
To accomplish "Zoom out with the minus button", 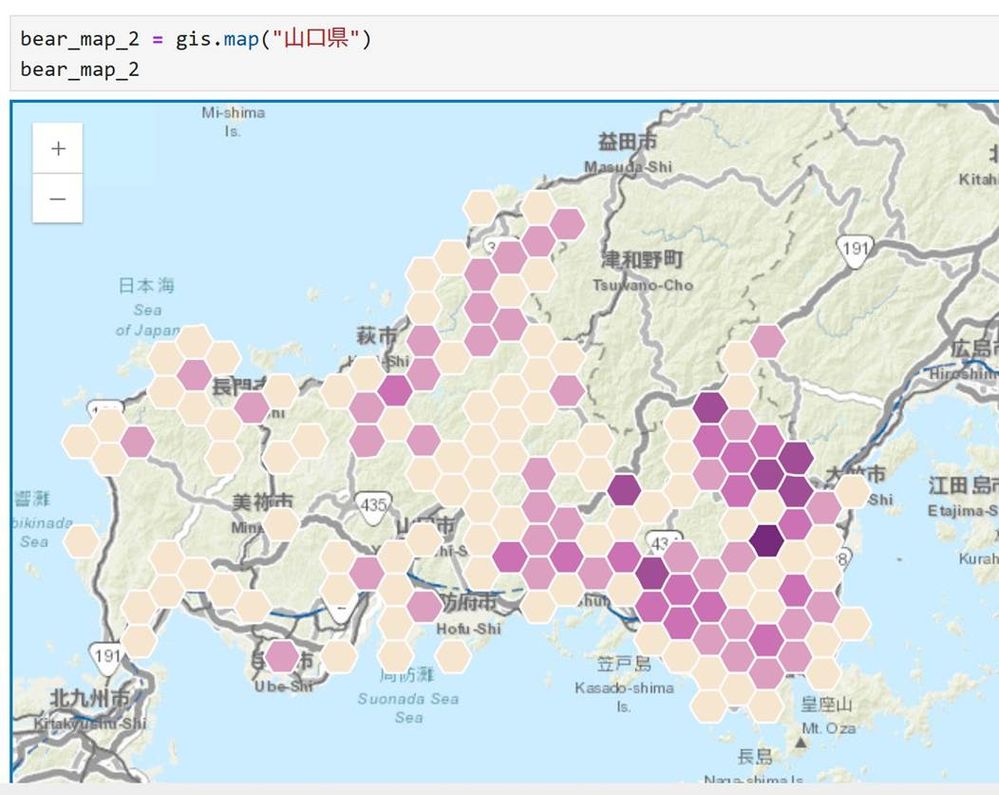I will coord(58,199).
